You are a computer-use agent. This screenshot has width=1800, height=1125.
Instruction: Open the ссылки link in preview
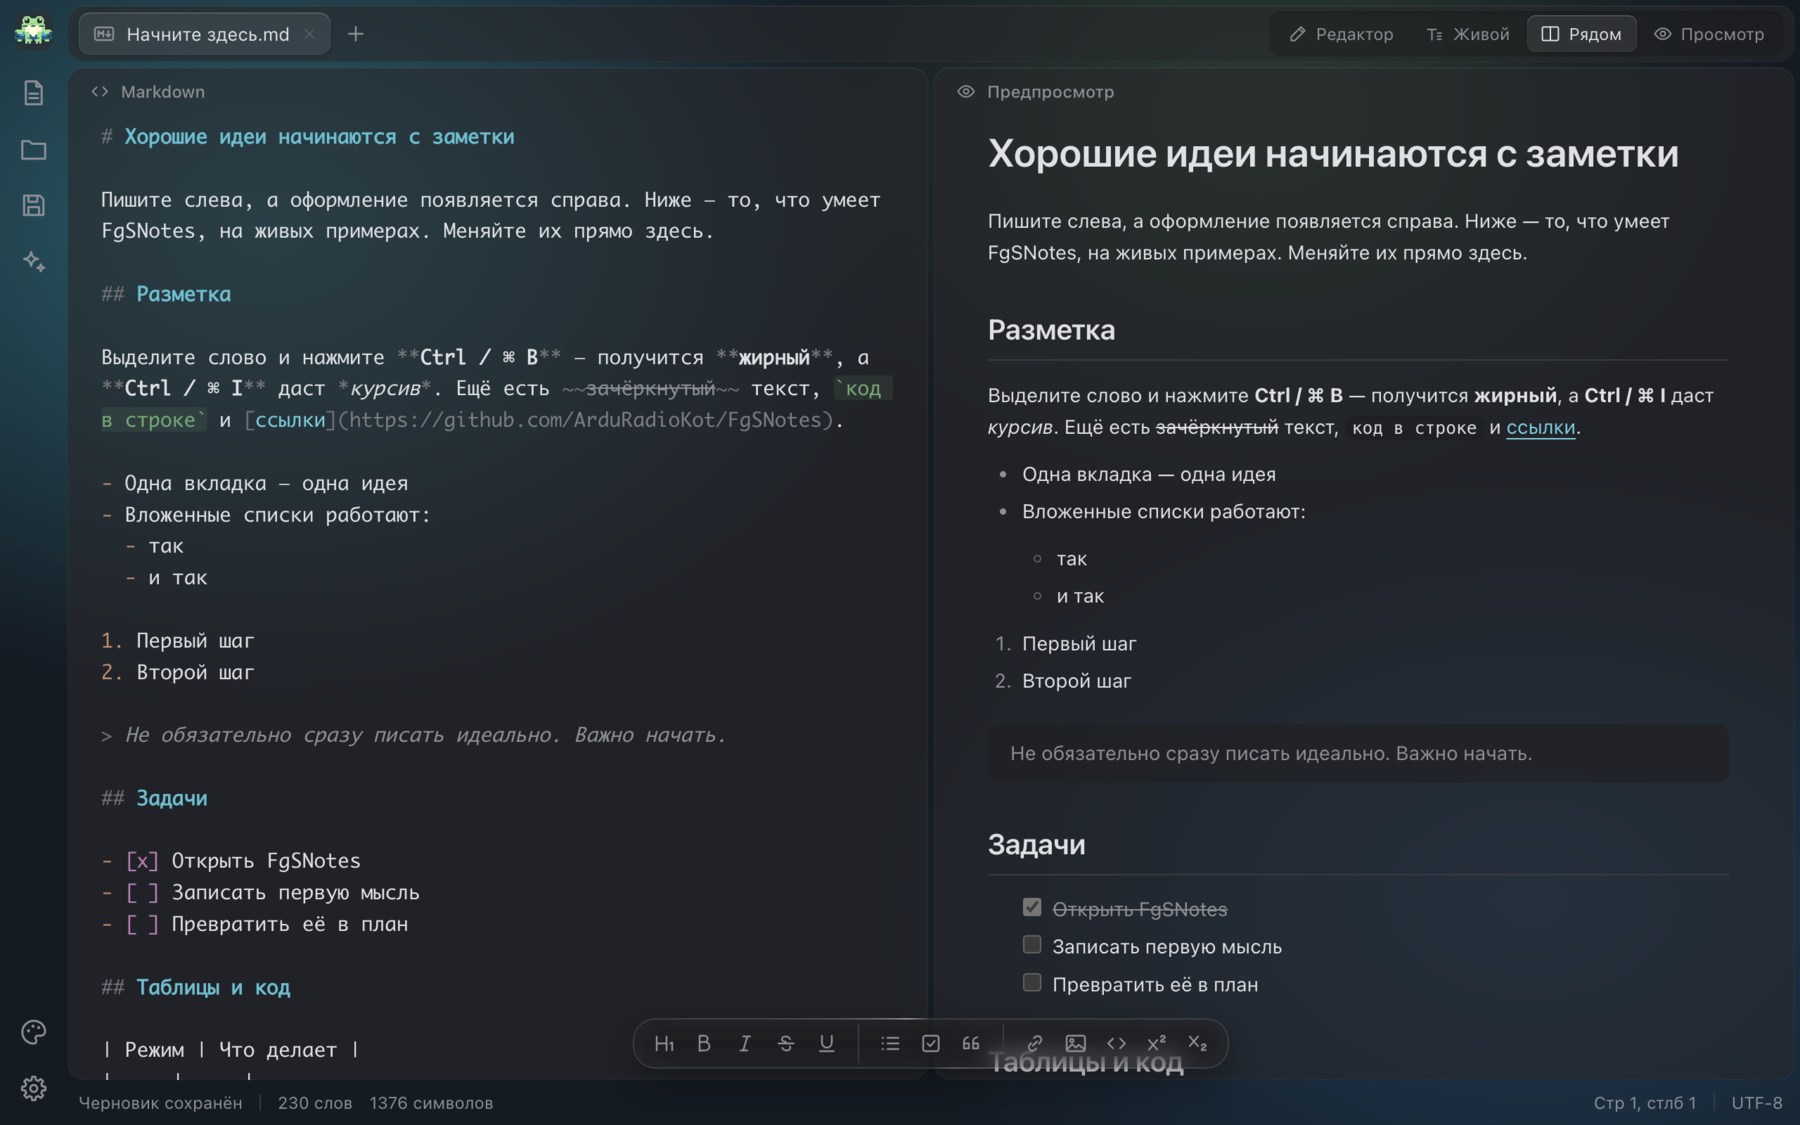1540,427
